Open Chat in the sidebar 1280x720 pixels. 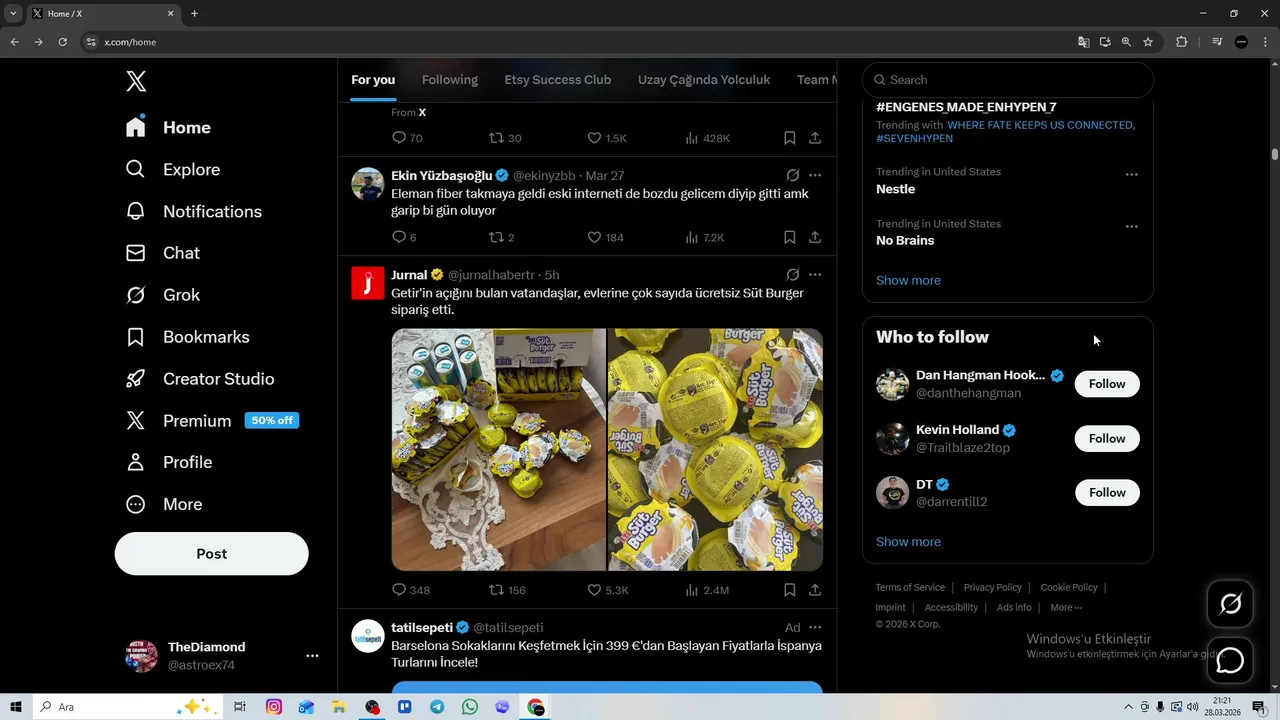(x=162, y=254)
